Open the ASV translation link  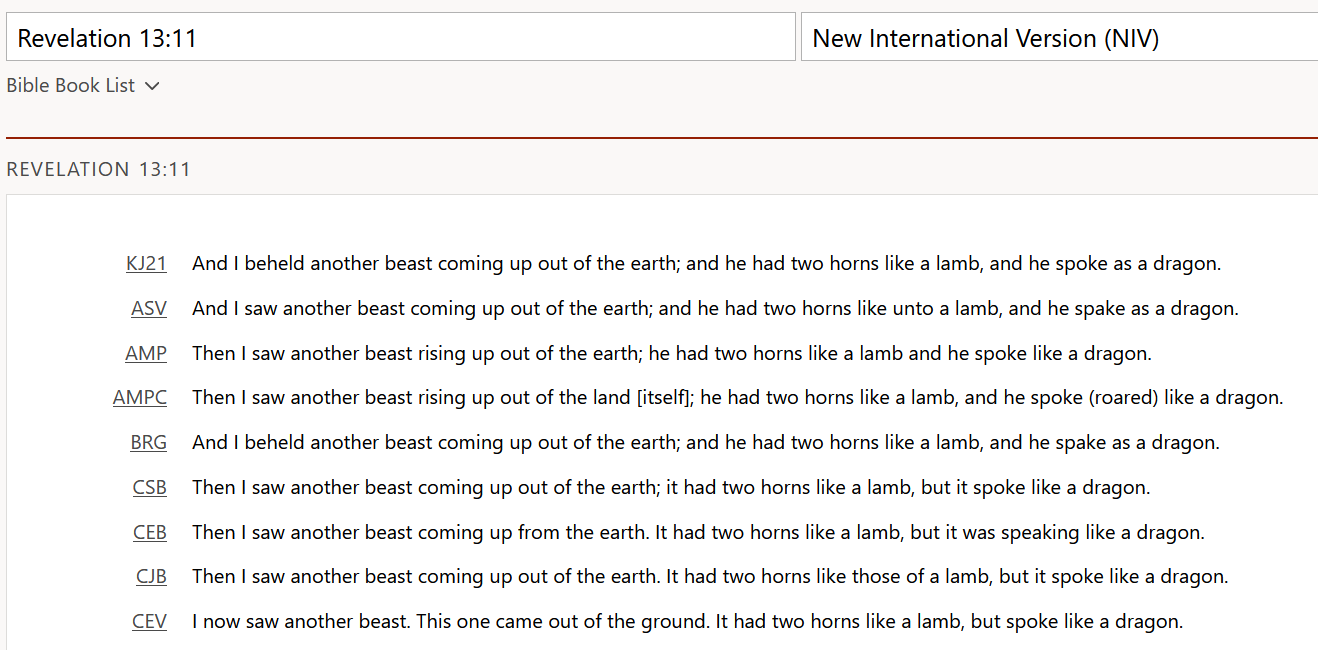(x=149, y=309)
